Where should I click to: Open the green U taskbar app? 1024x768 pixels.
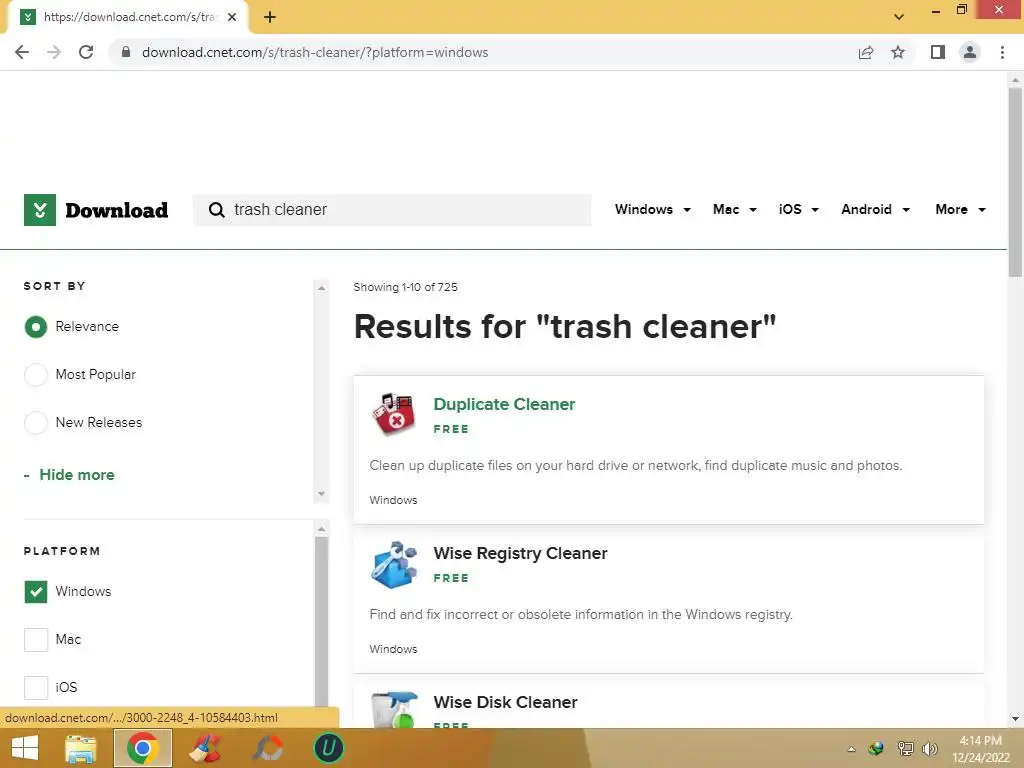coord(328,748)
